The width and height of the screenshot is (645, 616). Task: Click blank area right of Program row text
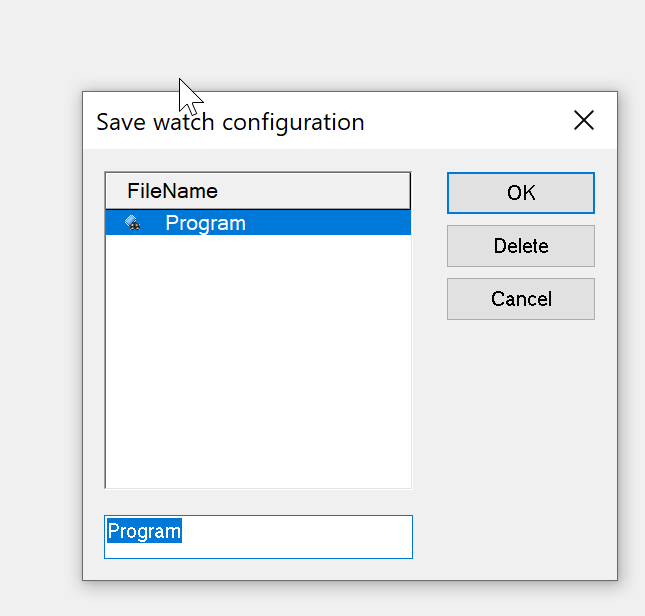pos(328,223)
